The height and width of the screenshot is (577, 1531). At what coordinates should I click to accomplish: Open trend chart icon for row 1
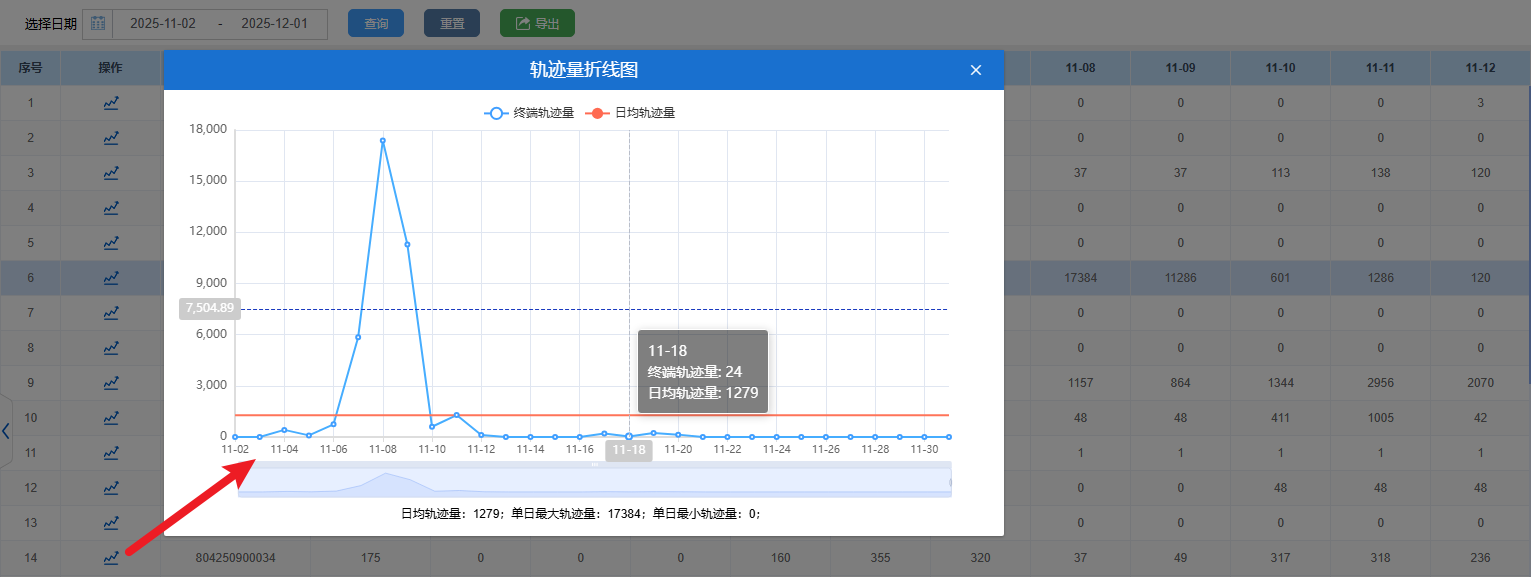[x=111, y=103]
